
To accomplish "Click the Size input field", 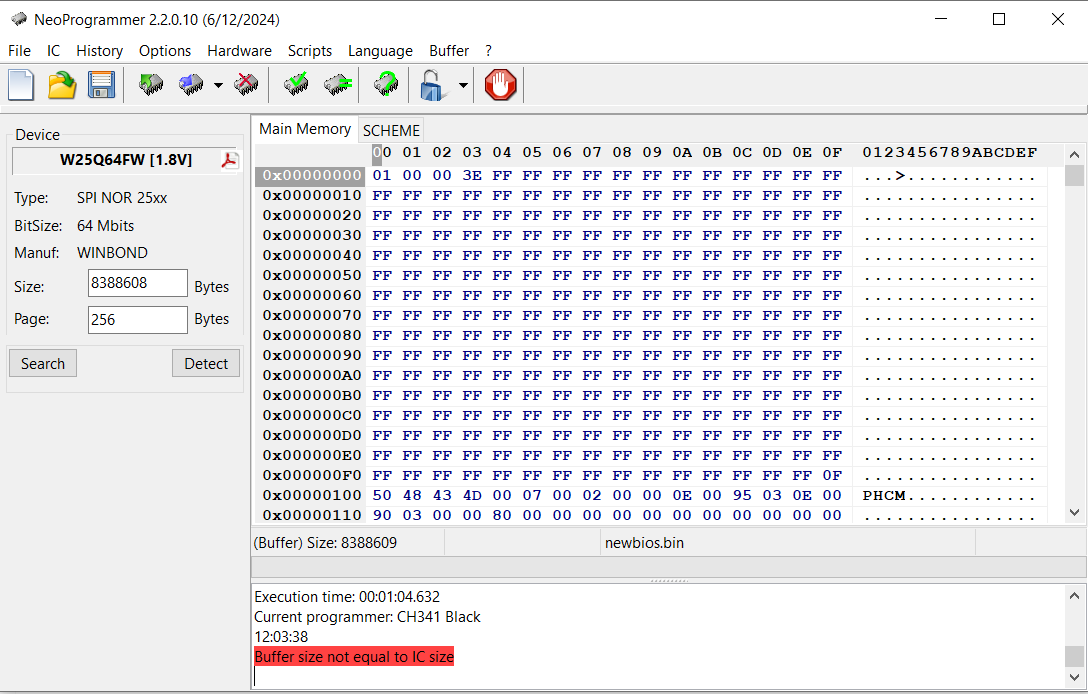I will 138,284.
